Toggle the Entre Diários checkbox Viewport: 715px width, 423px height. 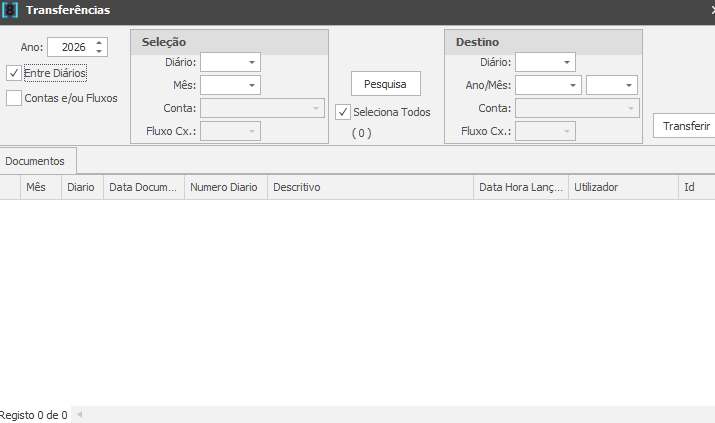point(14,73)
